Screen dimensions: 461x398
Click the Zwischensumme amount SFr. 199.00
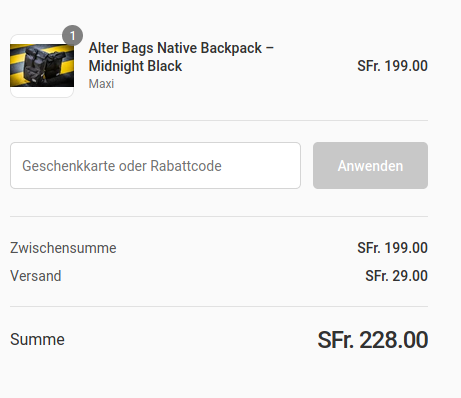392,248
